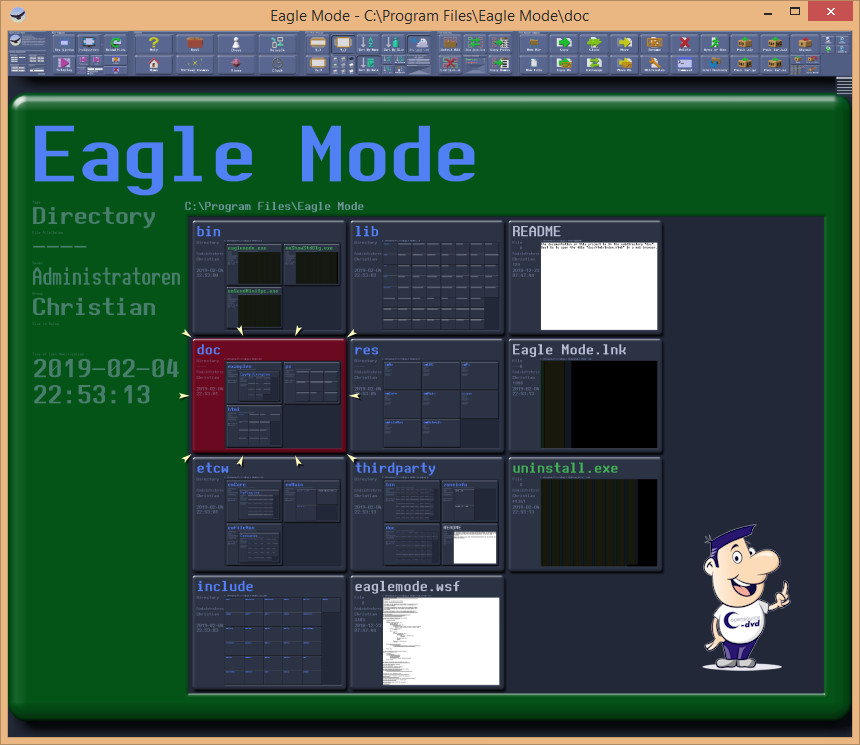Click the uninstall.exe file panel
The width and height of the screenshot is (860, 745).
tap(584, 514)
